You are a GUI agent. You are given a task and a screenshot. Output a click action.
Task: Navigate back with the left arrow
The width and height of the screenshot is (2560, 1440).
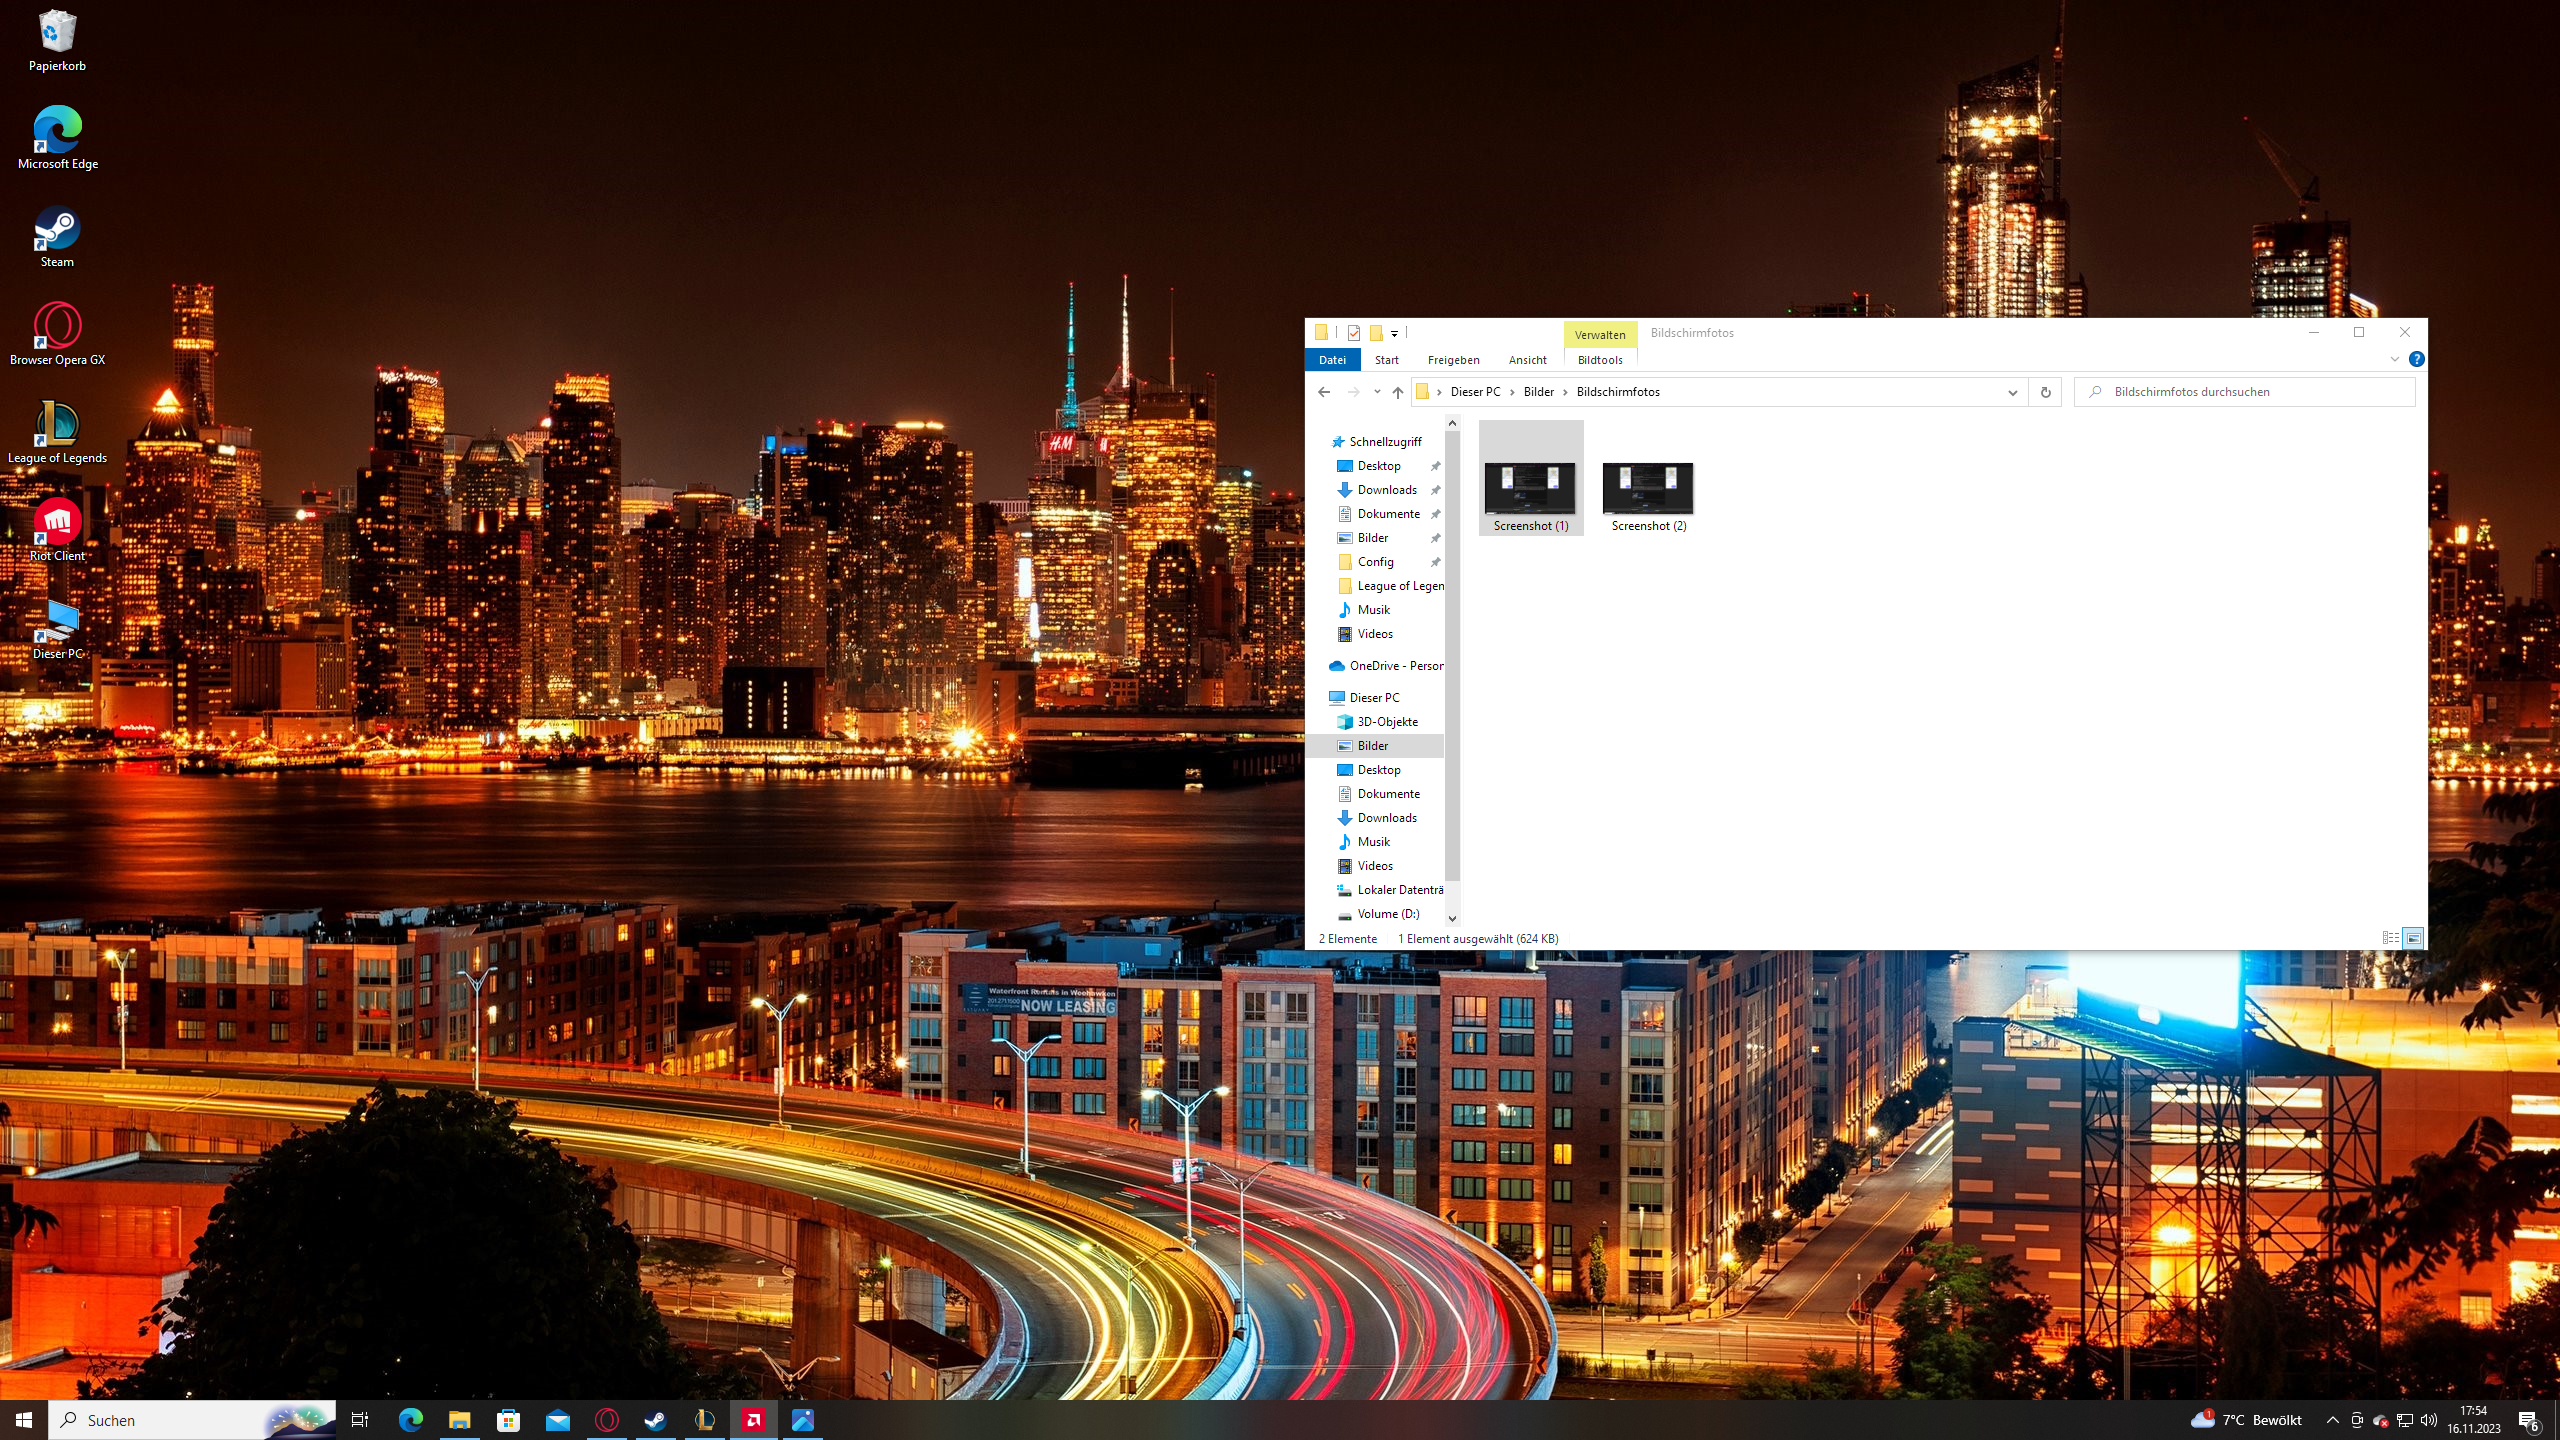point(1324,392)
